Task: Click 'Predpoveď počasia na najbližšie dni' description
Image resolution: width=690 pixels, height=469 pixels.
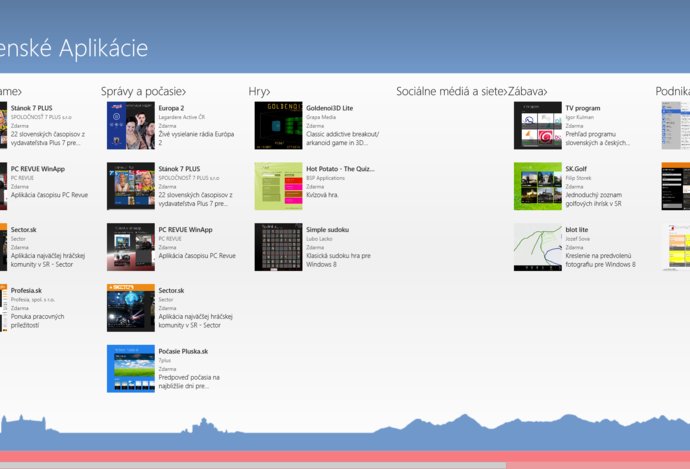Action: 189,381
